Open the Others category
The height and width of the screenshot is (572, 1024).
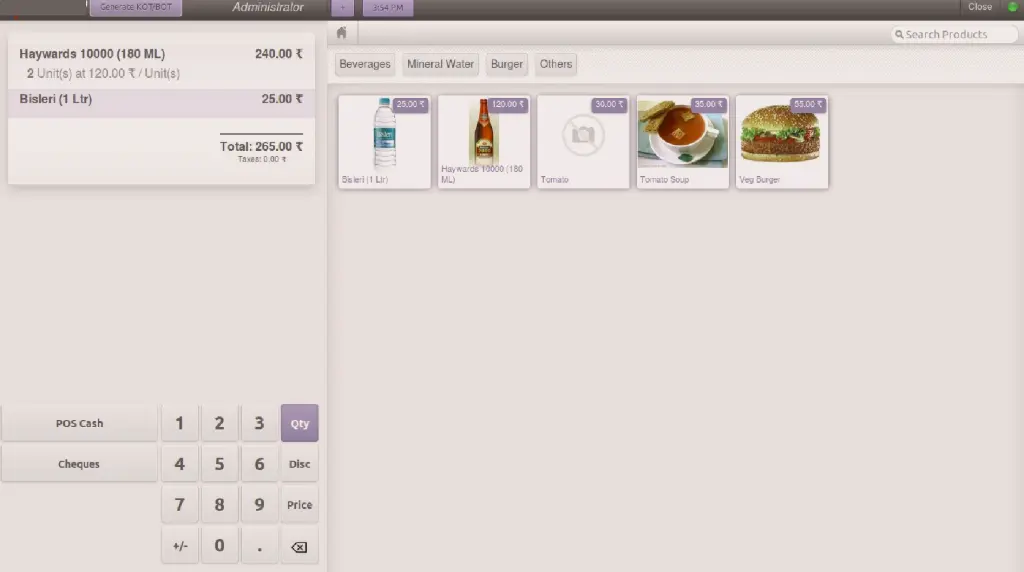[x=556, y=64]
